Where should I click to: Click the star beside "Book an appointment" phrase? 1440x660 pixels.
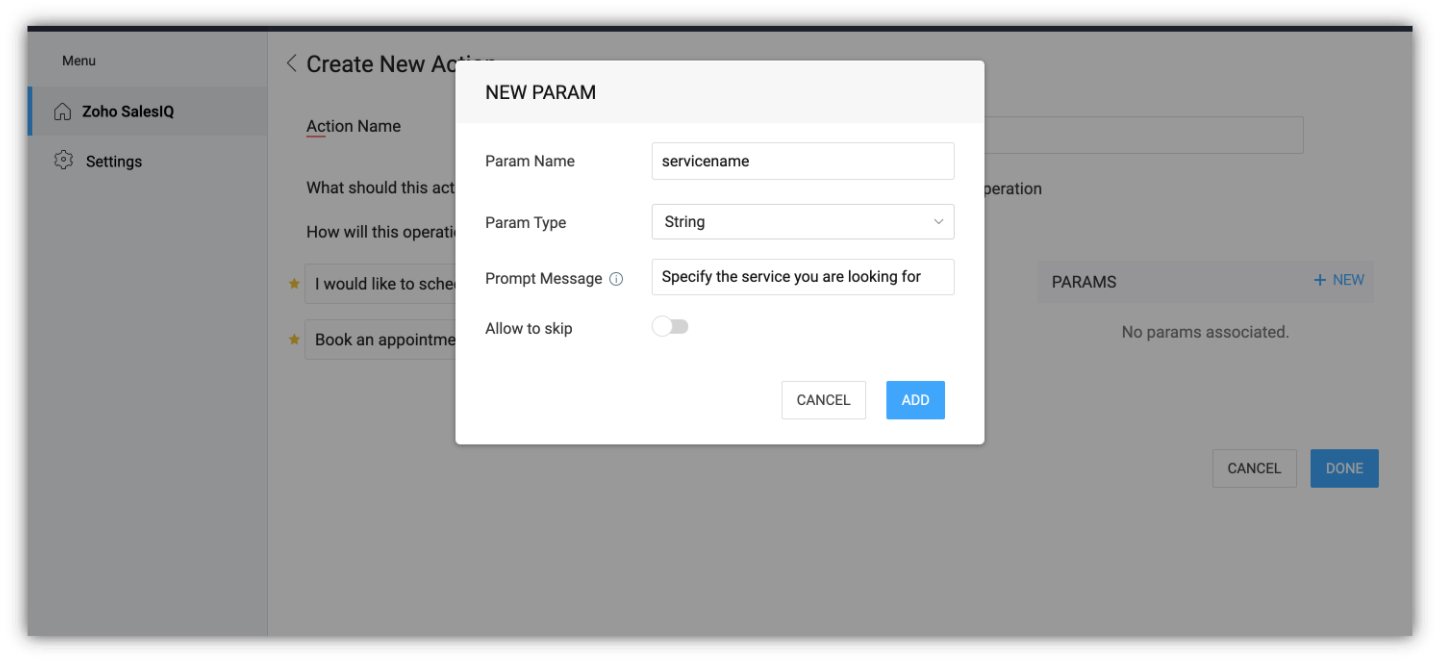pyautogui.click(x=294, y=340)
